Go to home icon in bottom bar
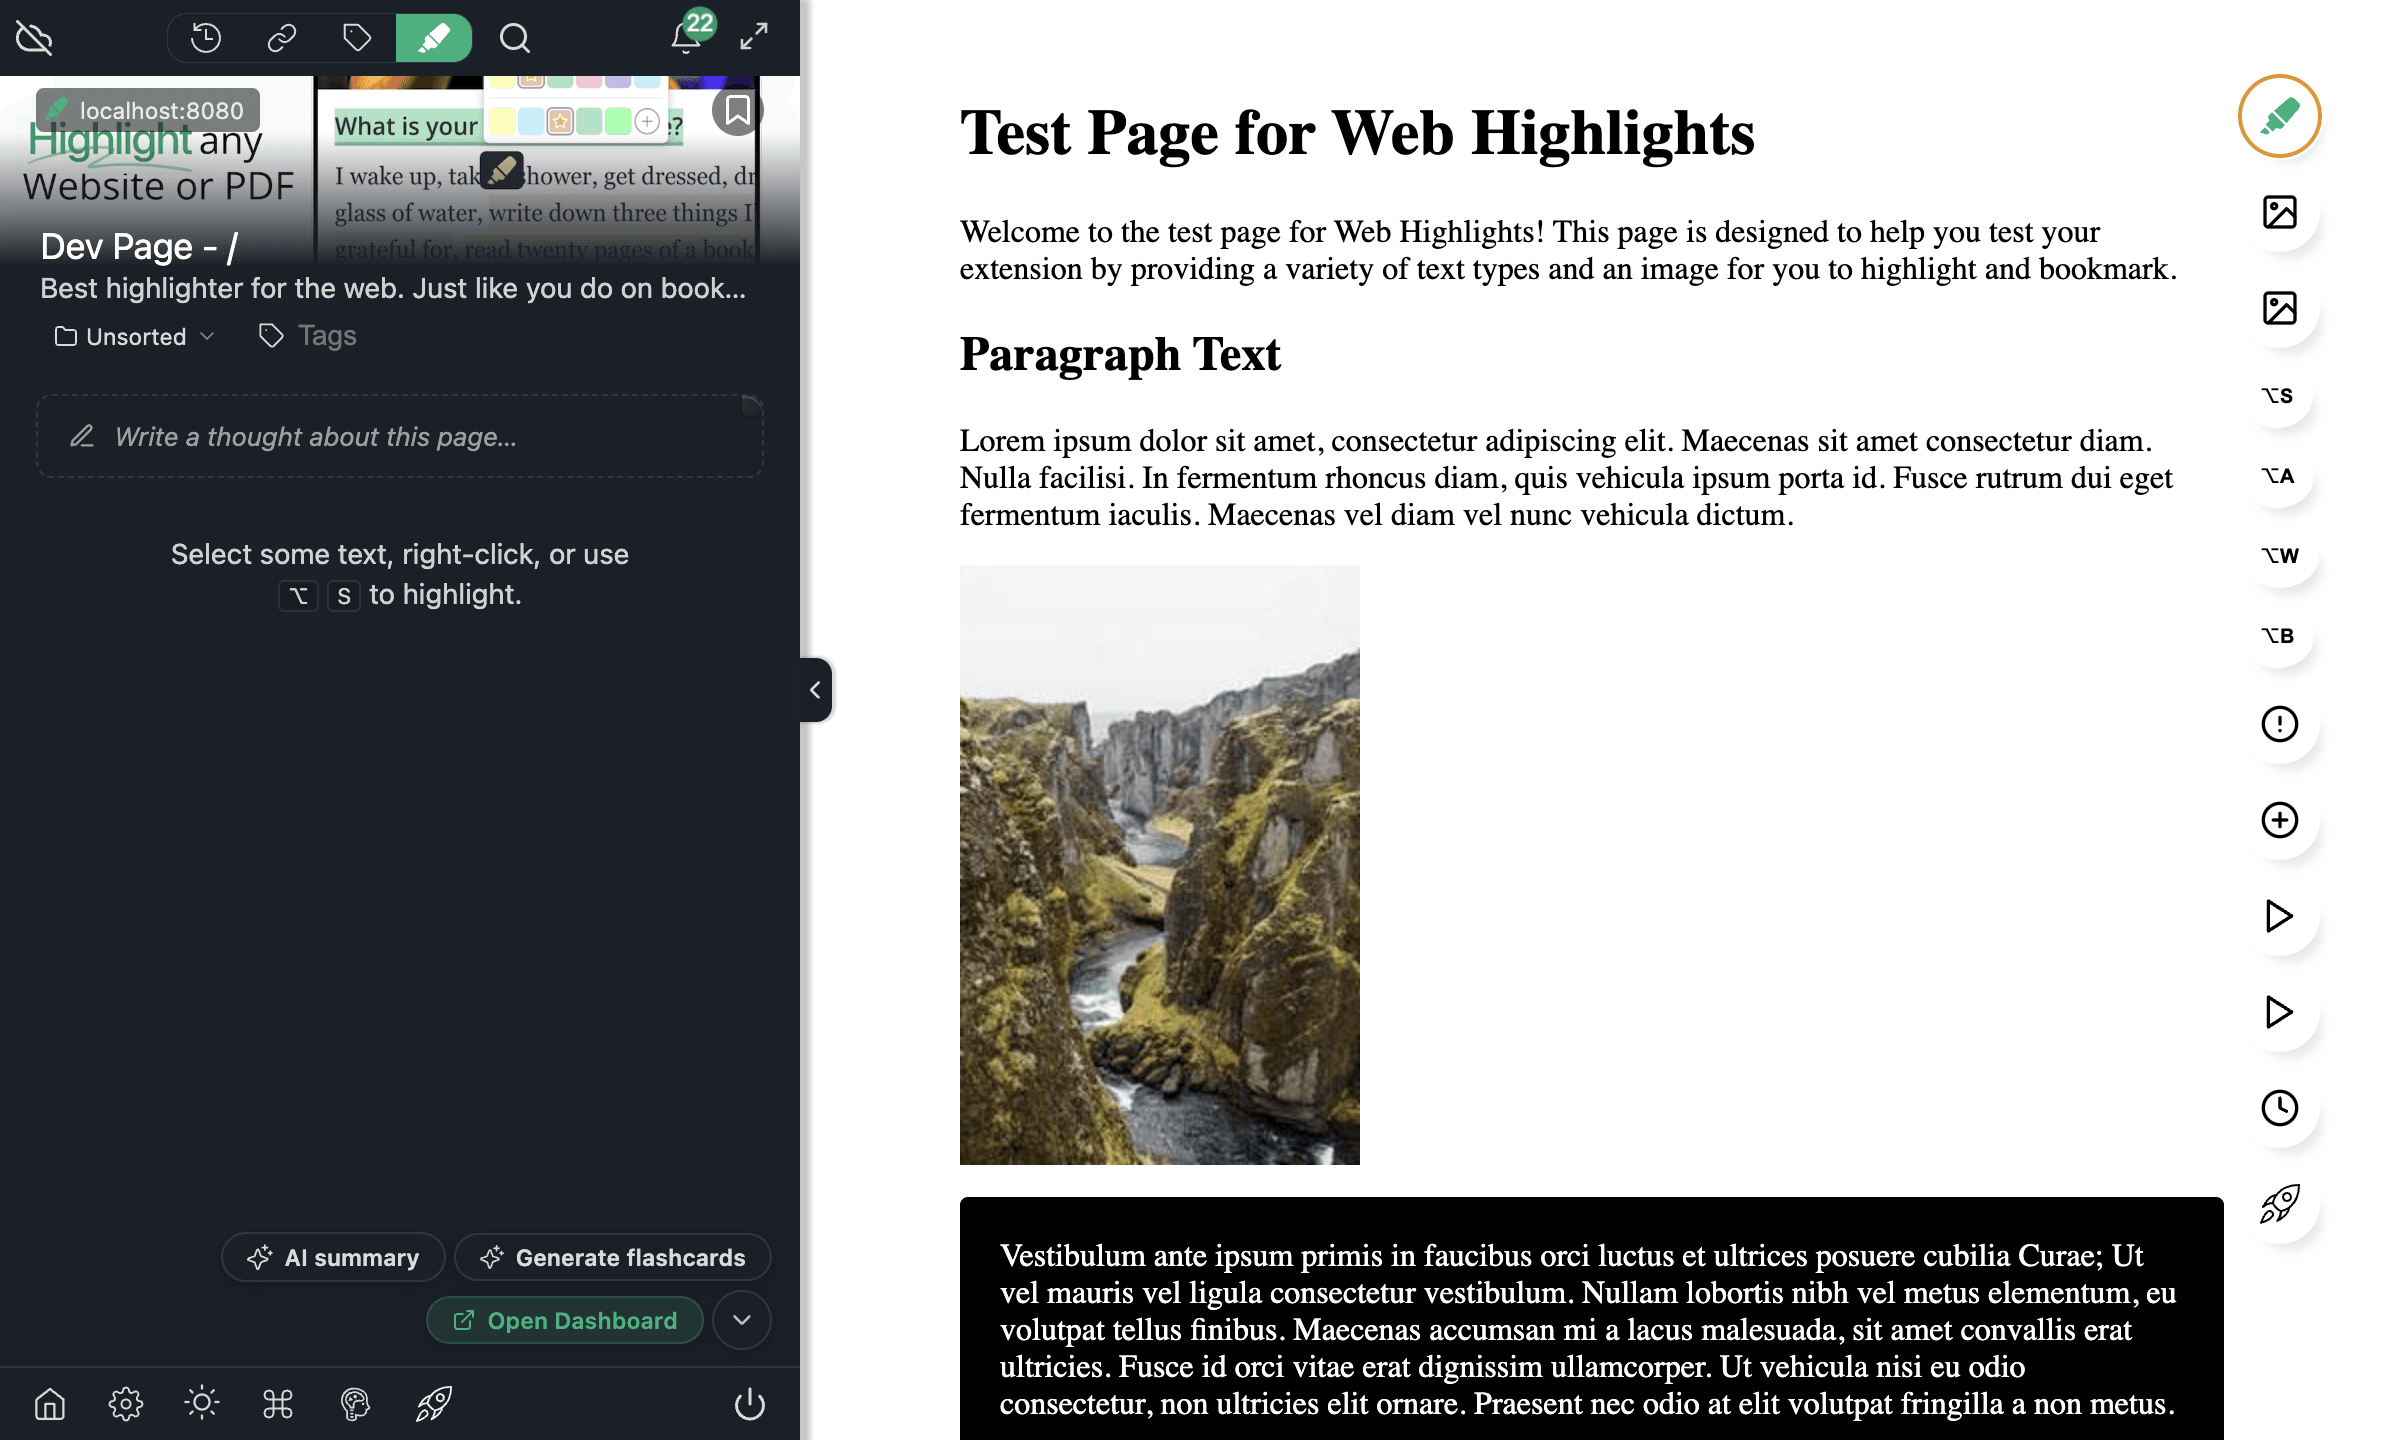2400x1440 pixels. [50, 1404]
